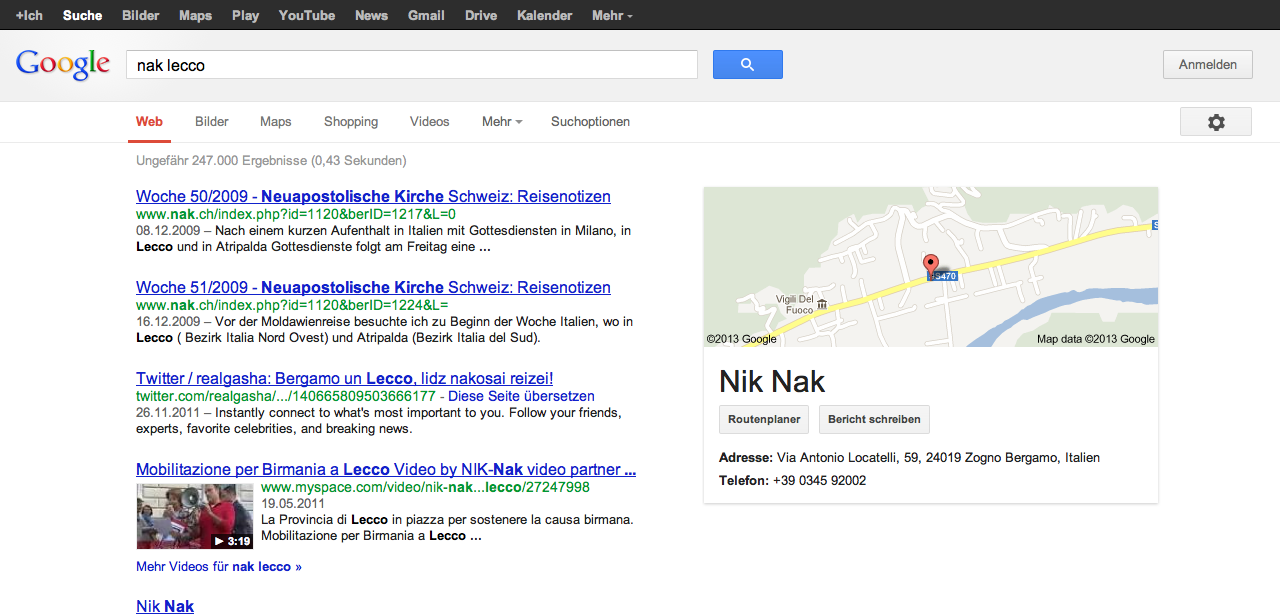Switch to the Bilder search tab
This screenshot has height=614, width=1280.
212,122
